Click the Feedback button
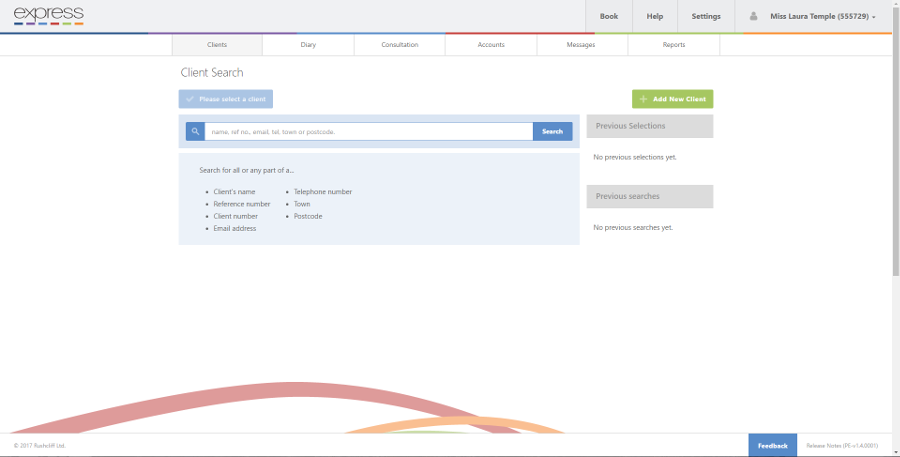This screenshot has width=900, height=457. (773, 446)
